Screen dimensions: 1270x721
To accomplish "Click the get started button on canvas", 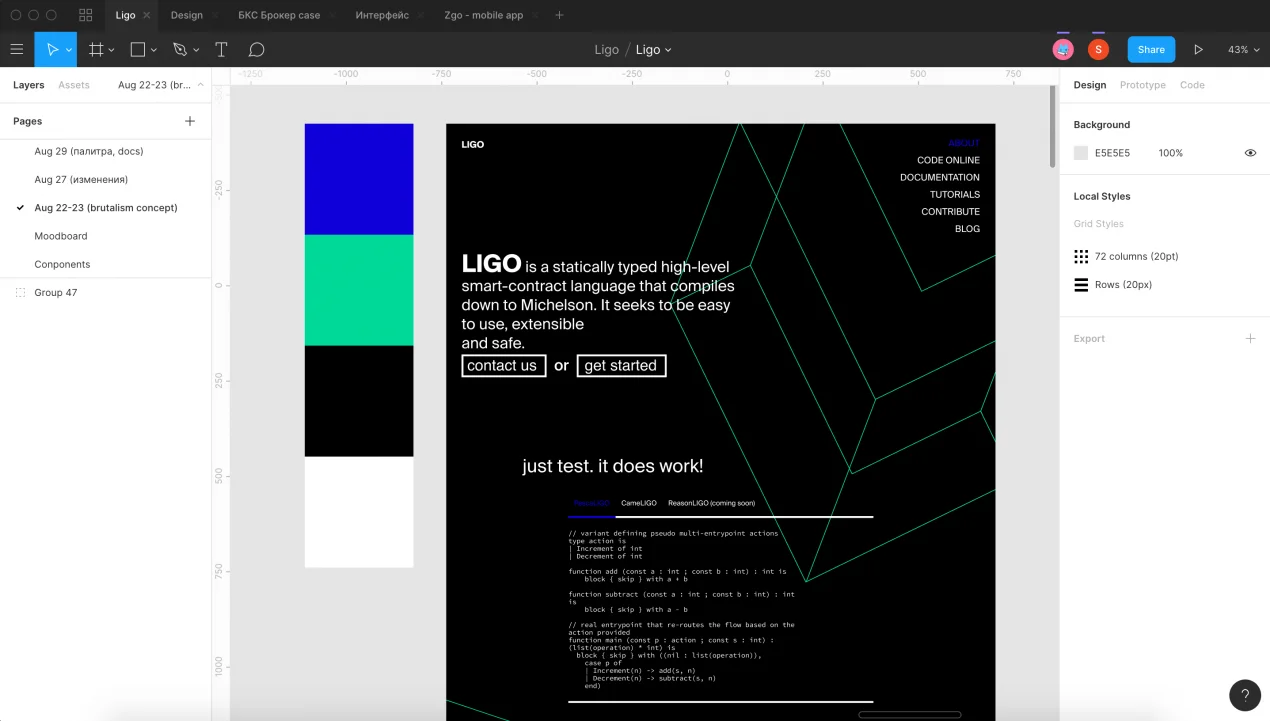I will [620, 366].
